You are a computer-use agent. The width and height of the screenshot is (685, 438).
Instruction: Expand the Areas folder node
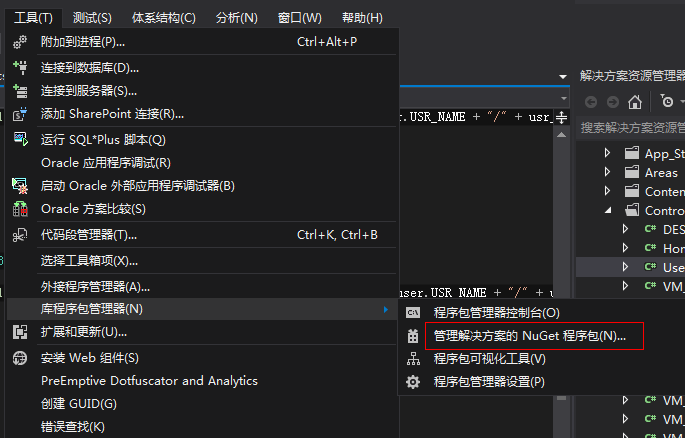pyautogui.click(x=608, y=172)
